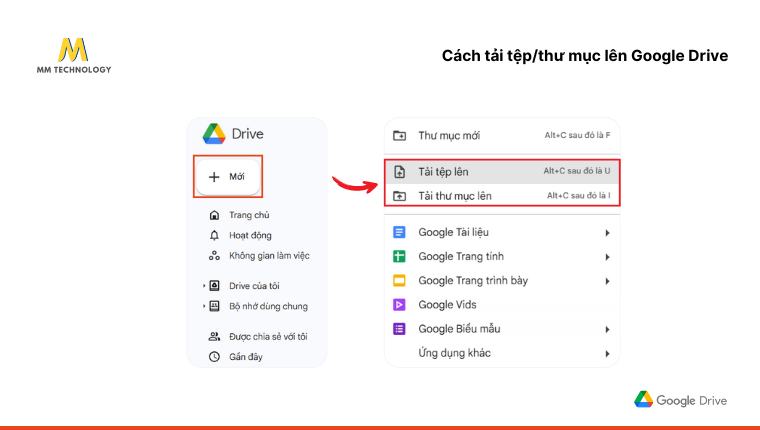Select Bộ nhớ dùng chung label
The image size is (760, 430).
pyautogui.click(x=268, y=306)
